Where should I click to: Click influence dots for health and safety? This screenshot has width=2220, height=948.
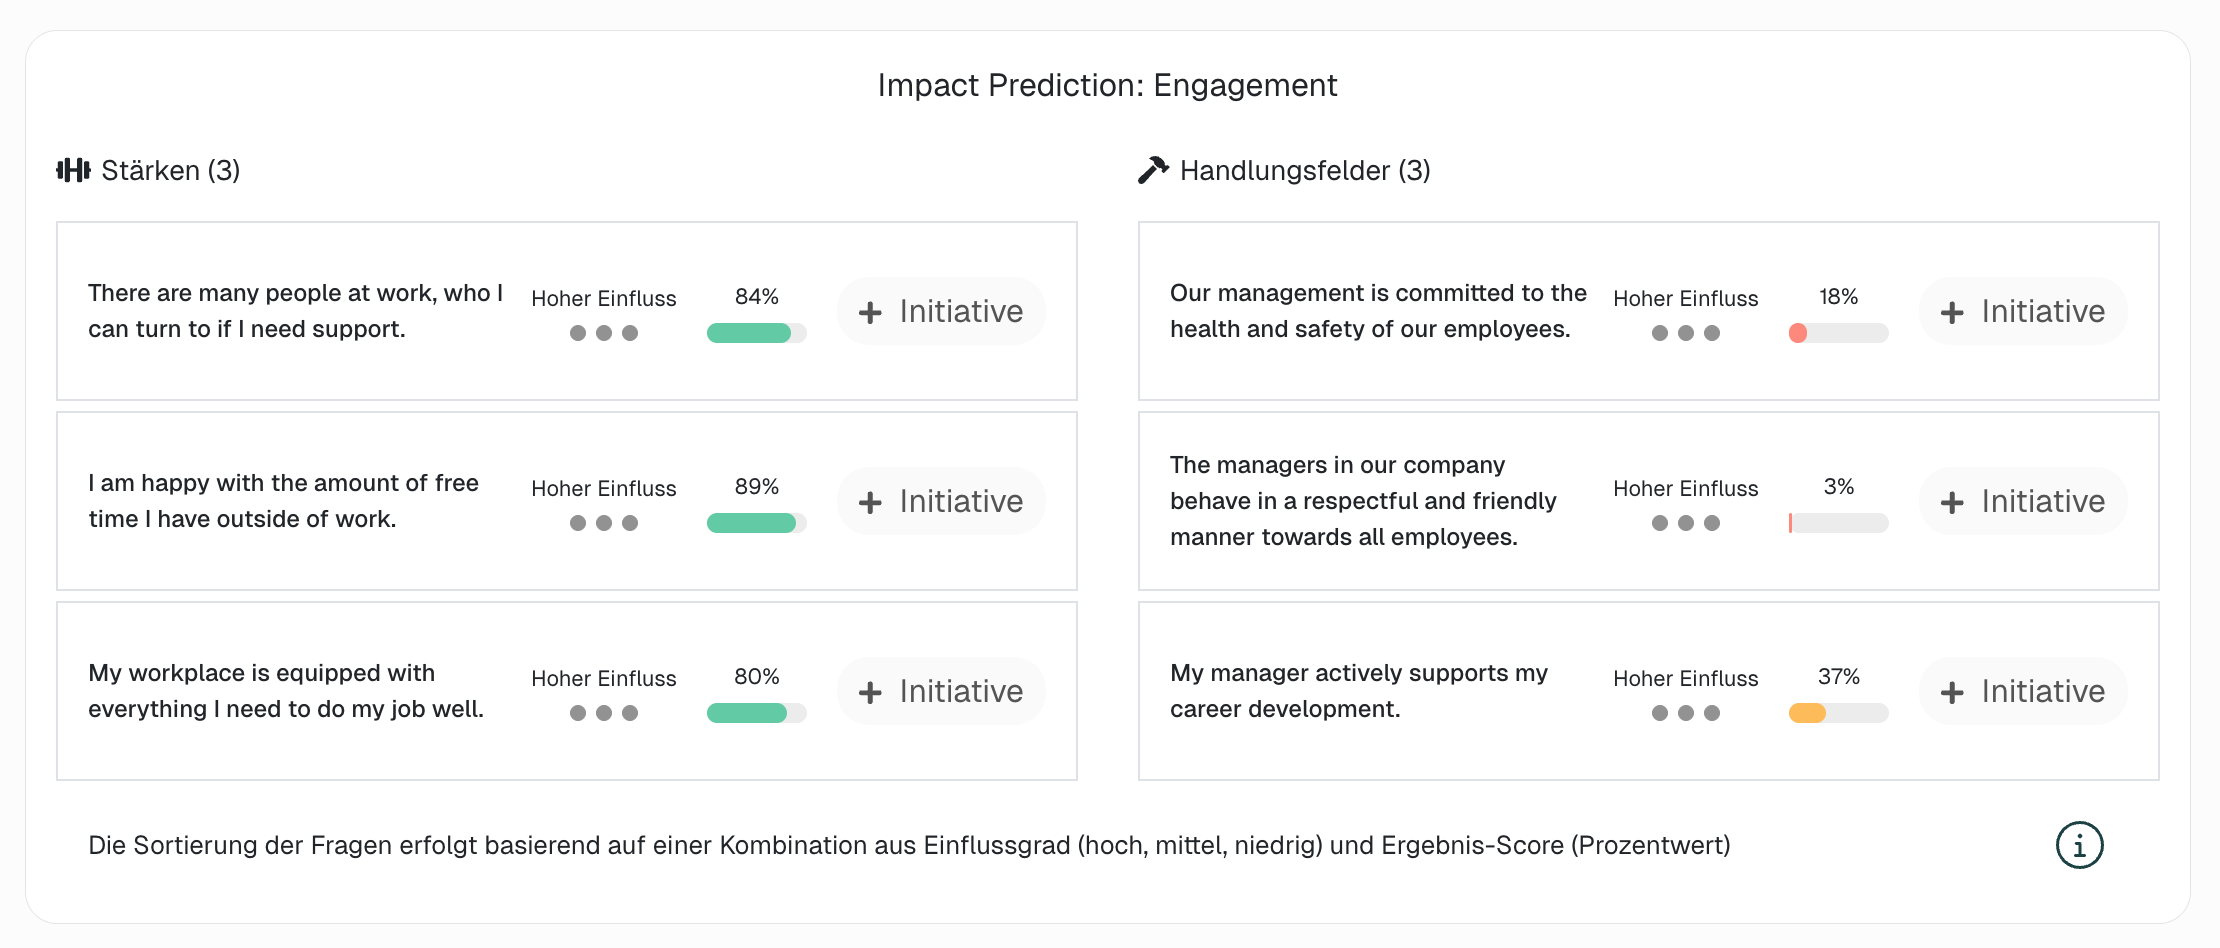pos(1685,333)
